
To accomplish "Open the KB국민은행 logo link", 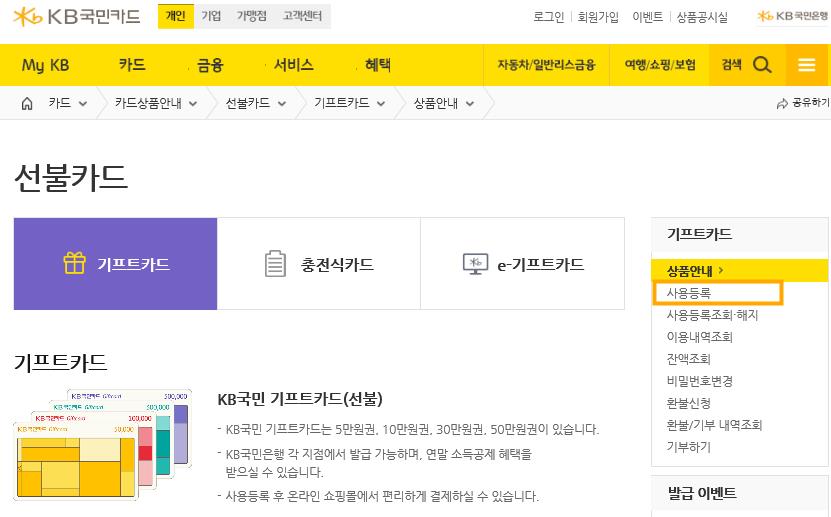I will tap(793, 16).
